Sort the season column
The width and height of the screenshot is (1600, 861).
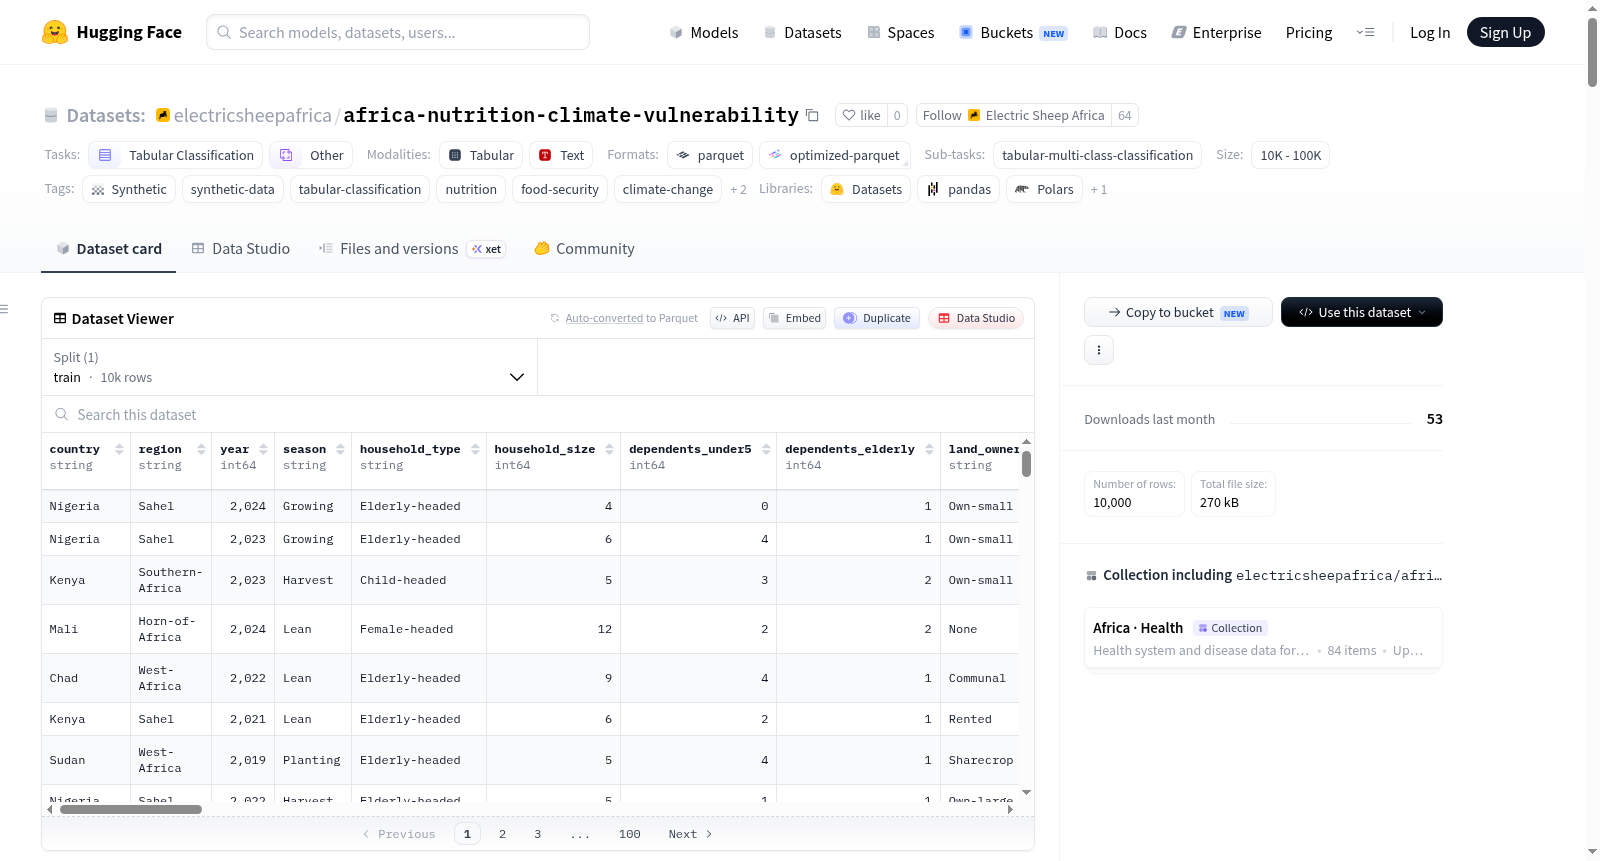[x=340, y=449]
